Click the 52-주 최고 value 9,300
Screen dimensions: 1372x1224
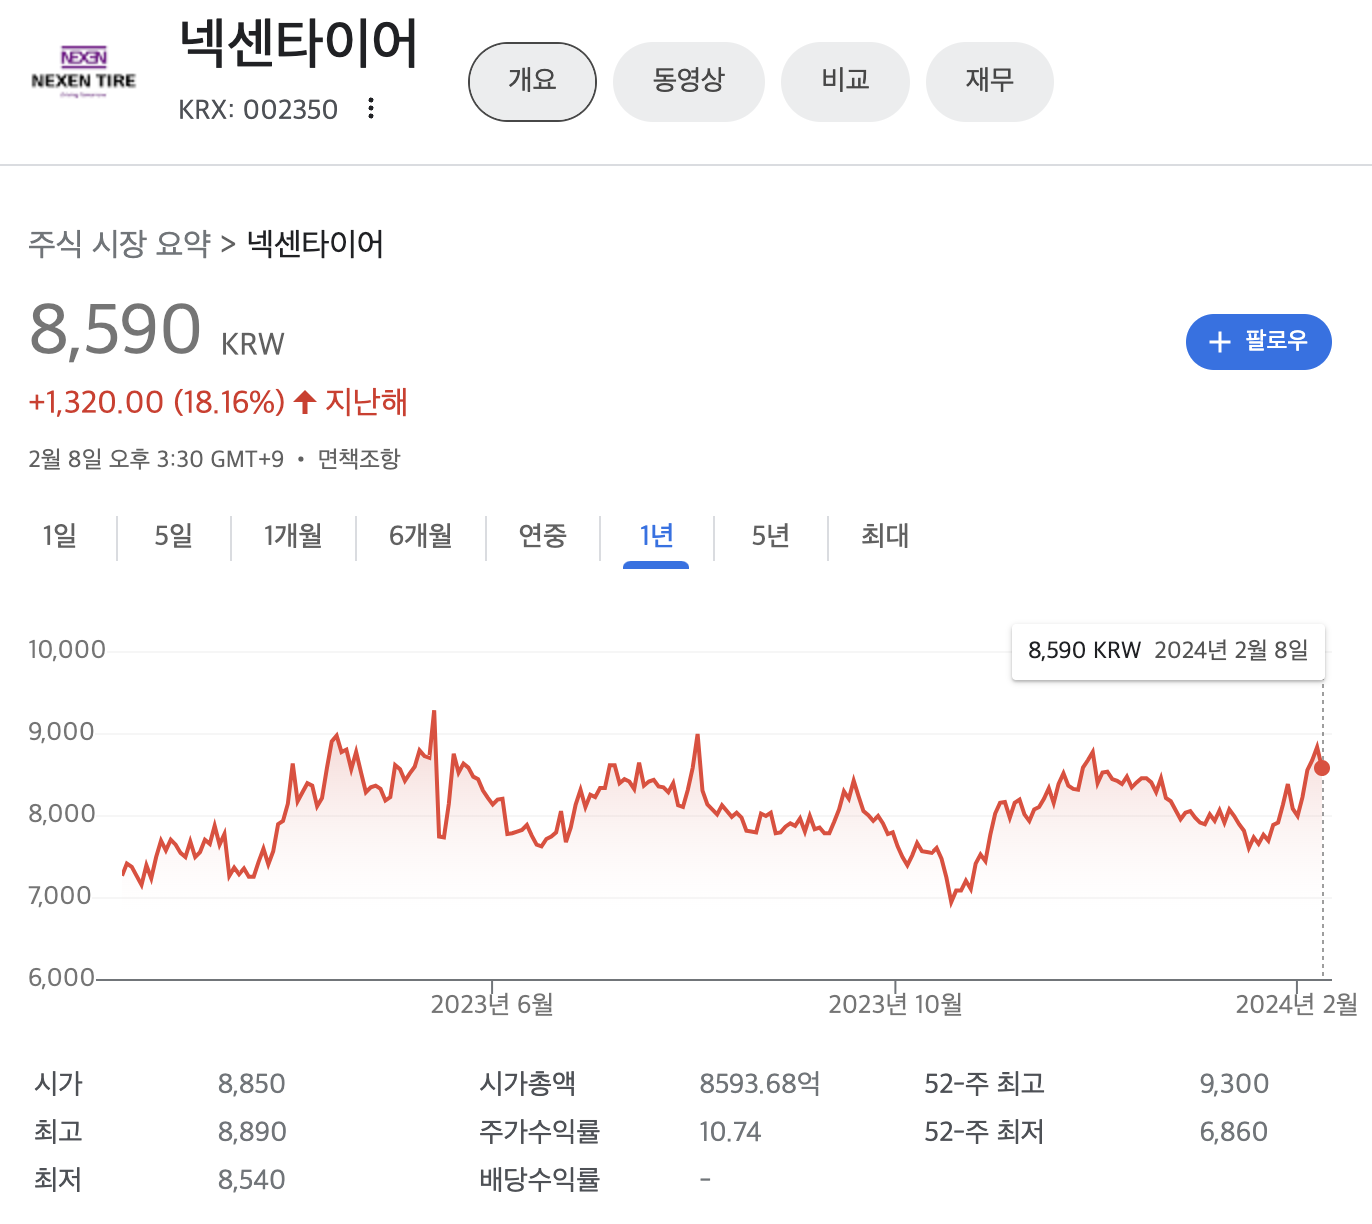point(1234,1084)
